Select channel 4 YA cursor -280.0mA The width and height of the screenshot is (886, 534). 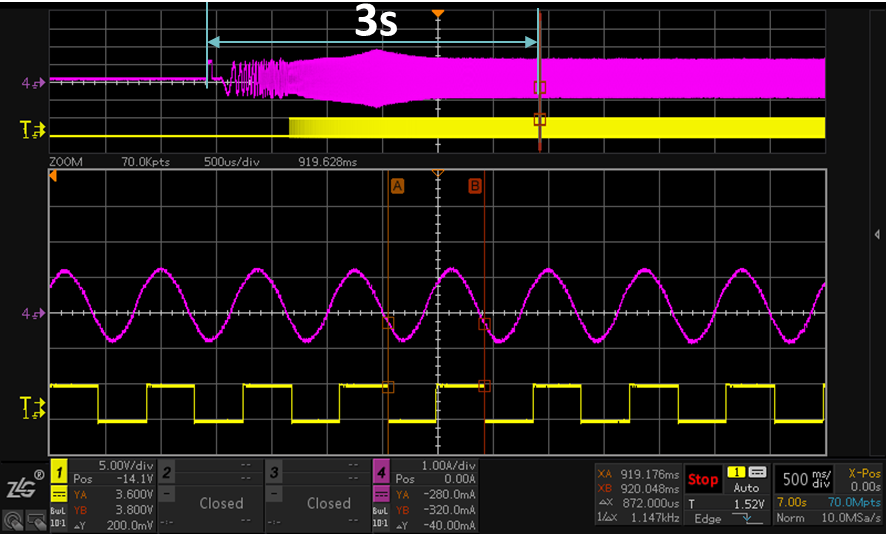coord(435,494)
